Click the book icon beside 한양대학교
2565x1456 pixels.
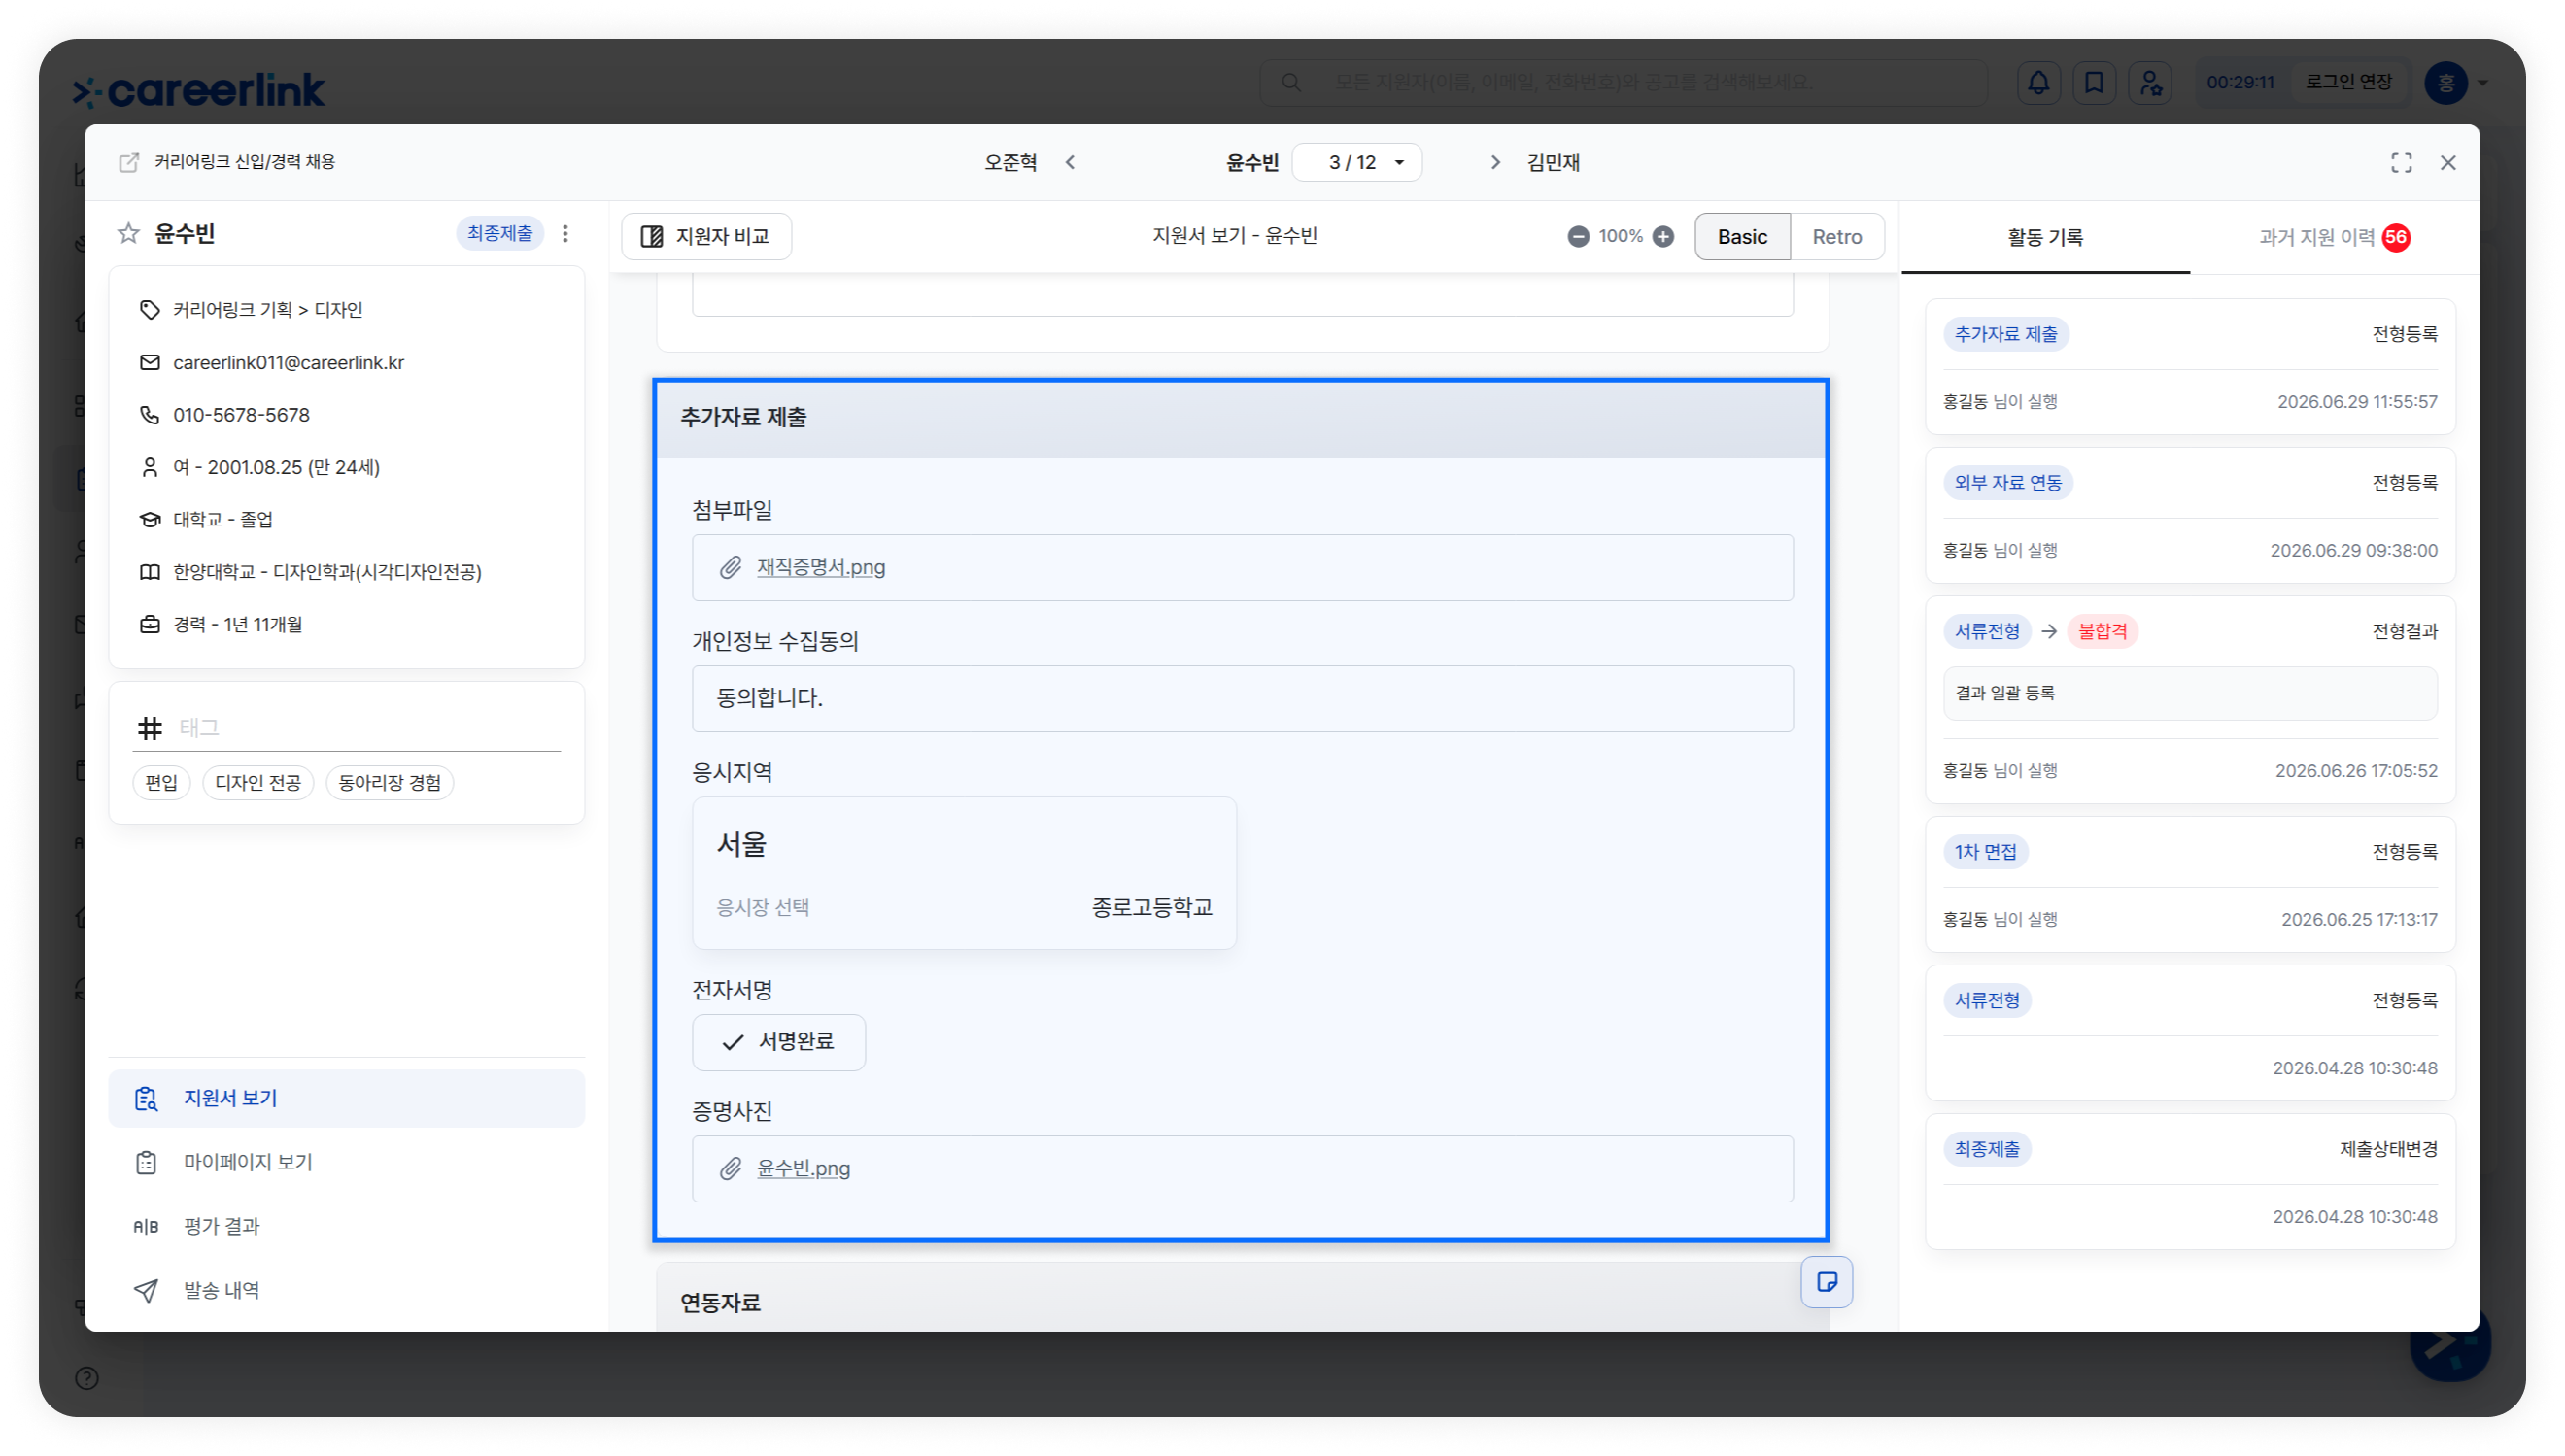(x=150, y=572)
